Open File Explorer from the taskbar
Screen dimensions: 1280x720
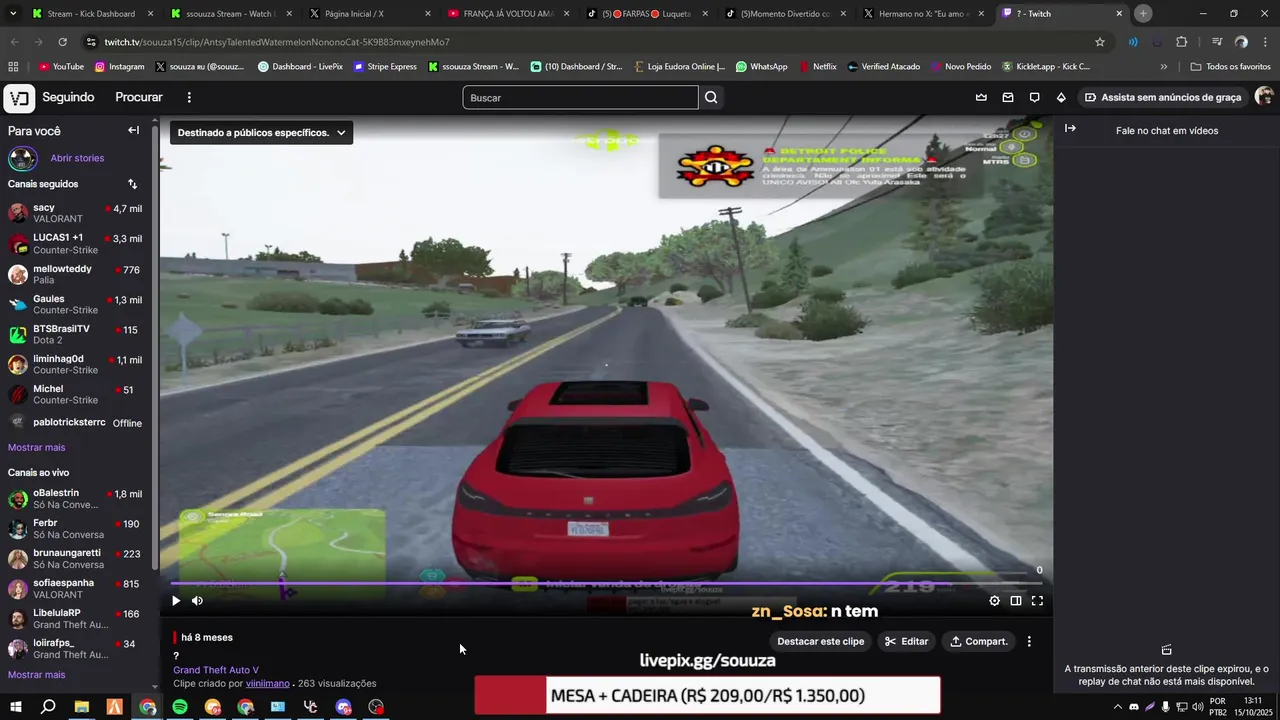click(x=82, y=707)
